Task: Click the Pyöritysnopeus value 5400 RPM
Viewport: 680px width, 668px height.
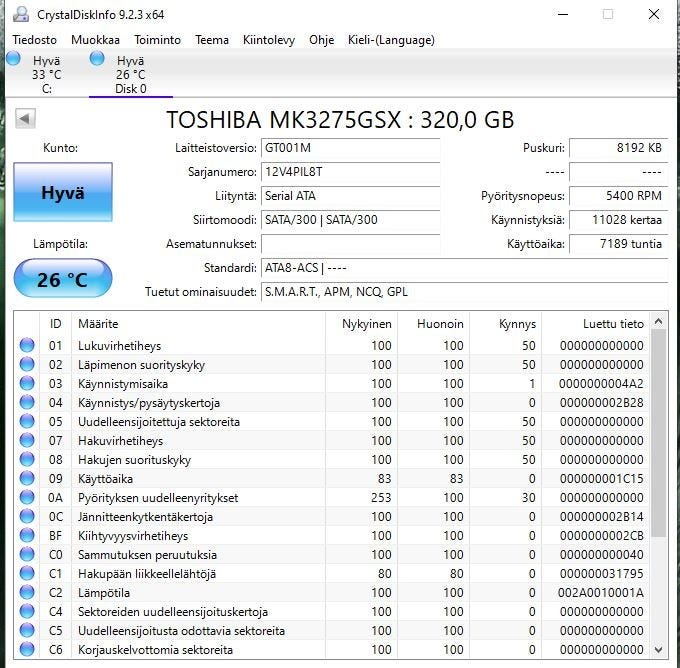Action: [x=618, y=196]
